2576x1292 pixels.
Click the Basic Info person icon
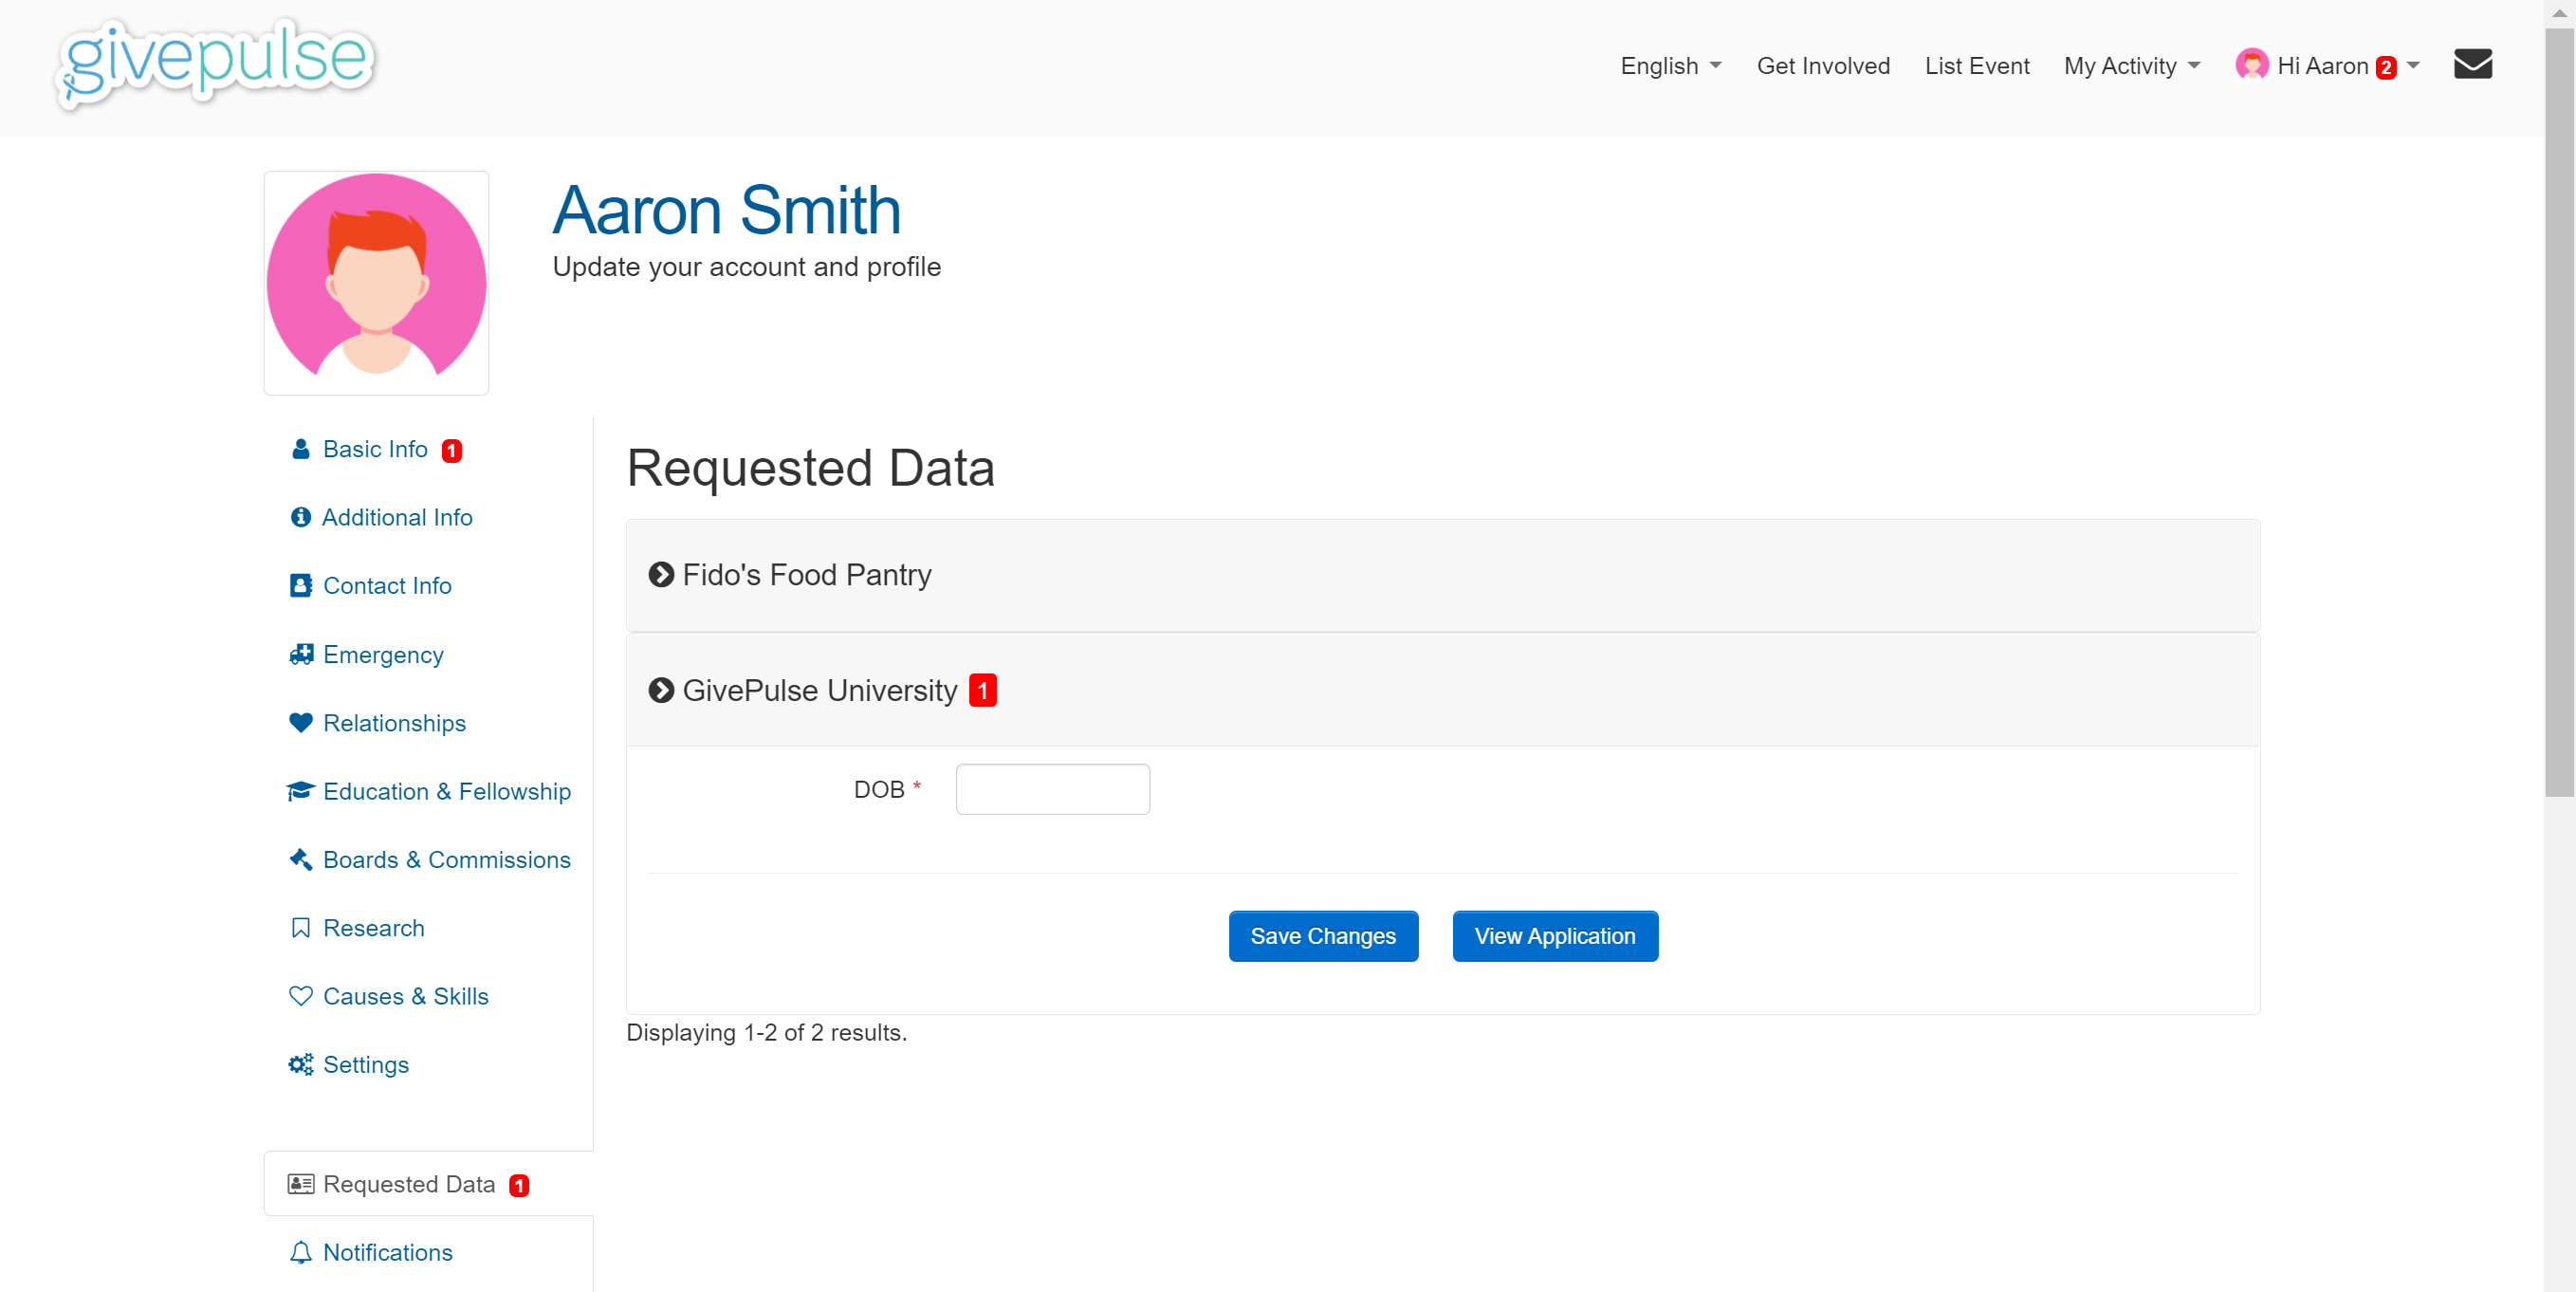pos(300,449)
